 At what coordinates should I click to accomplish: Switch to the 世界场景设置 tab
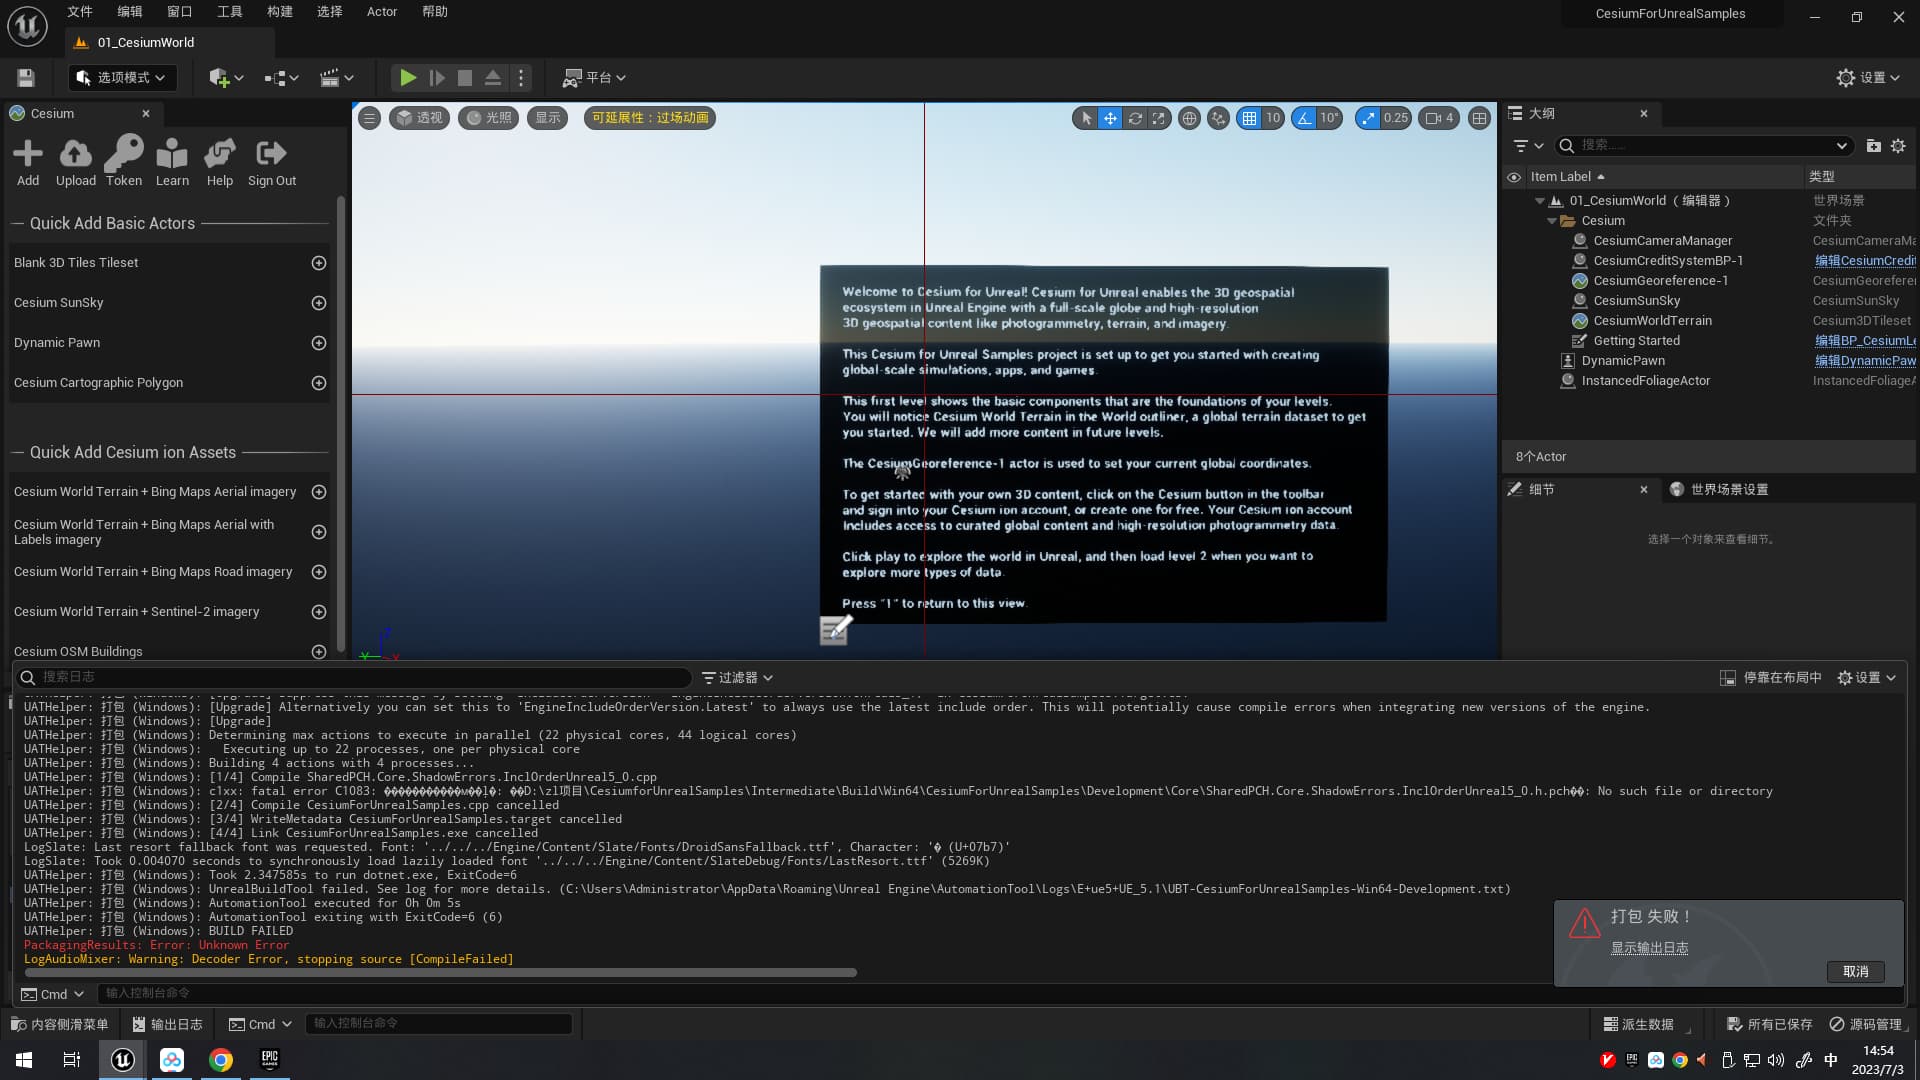click(x=1728, y=490)
